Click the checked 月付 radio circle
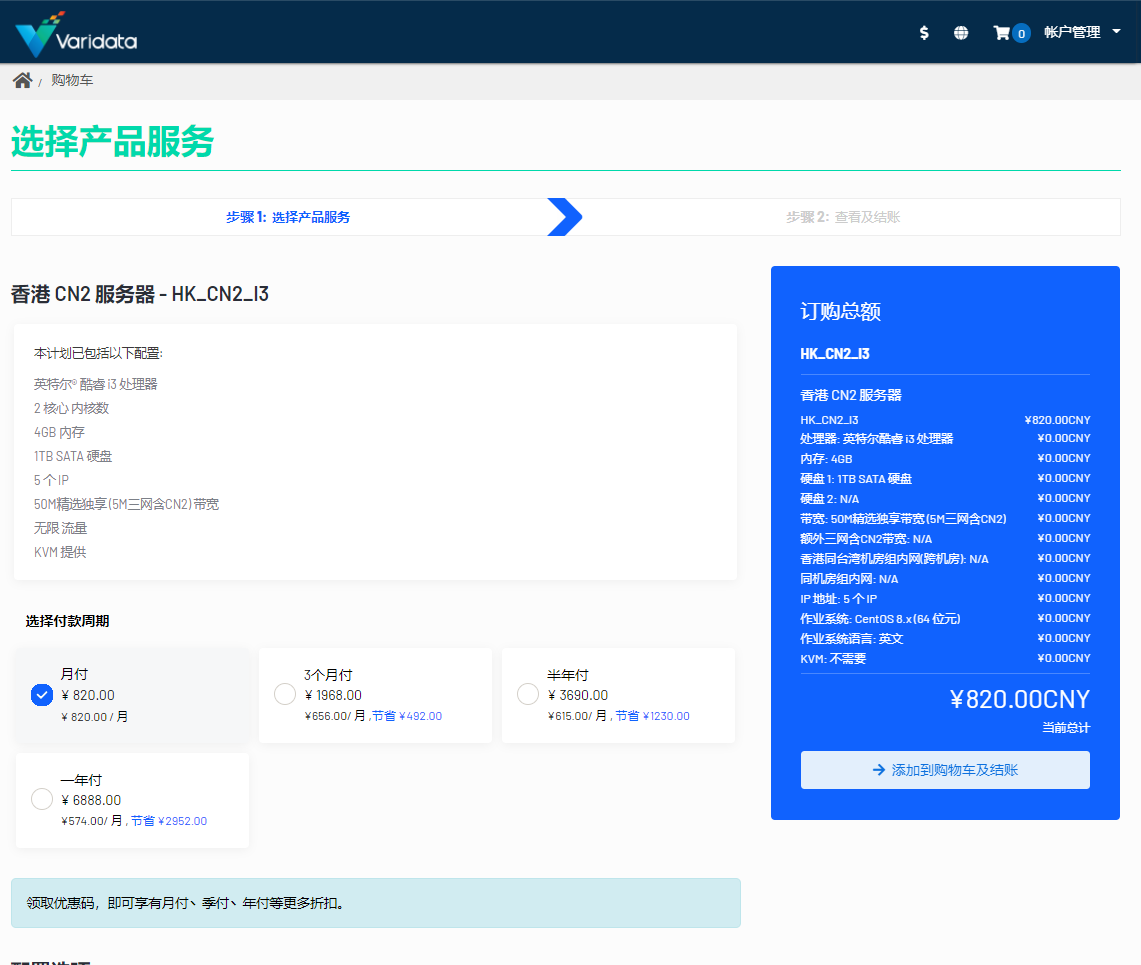The width and height of the screenshot is (1141, 965). [x=41, y=693]
